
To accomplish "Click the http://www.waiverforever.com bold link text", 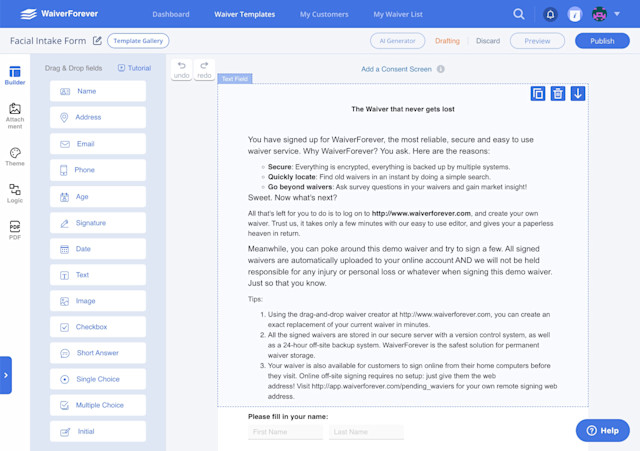I will coord(421,213).
